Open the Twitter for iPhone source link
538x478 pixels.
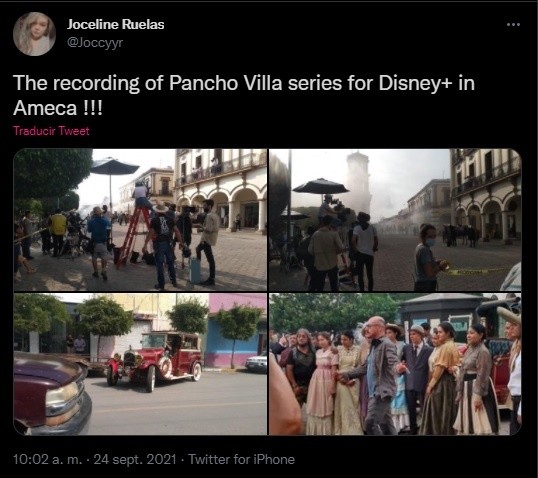242,459
